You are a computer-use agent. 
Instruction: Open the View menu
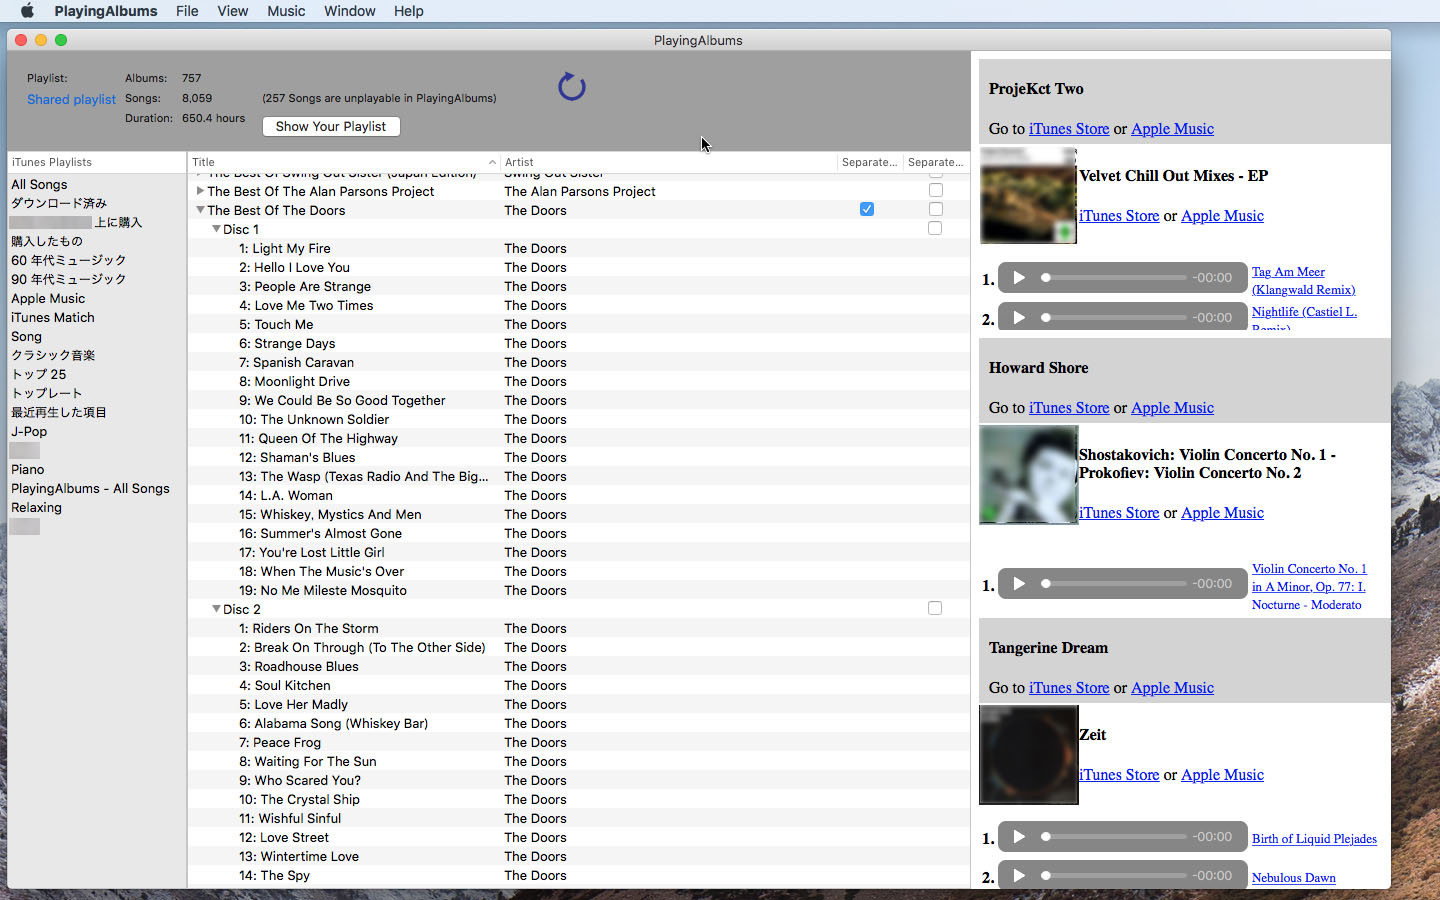click(232, 11)
